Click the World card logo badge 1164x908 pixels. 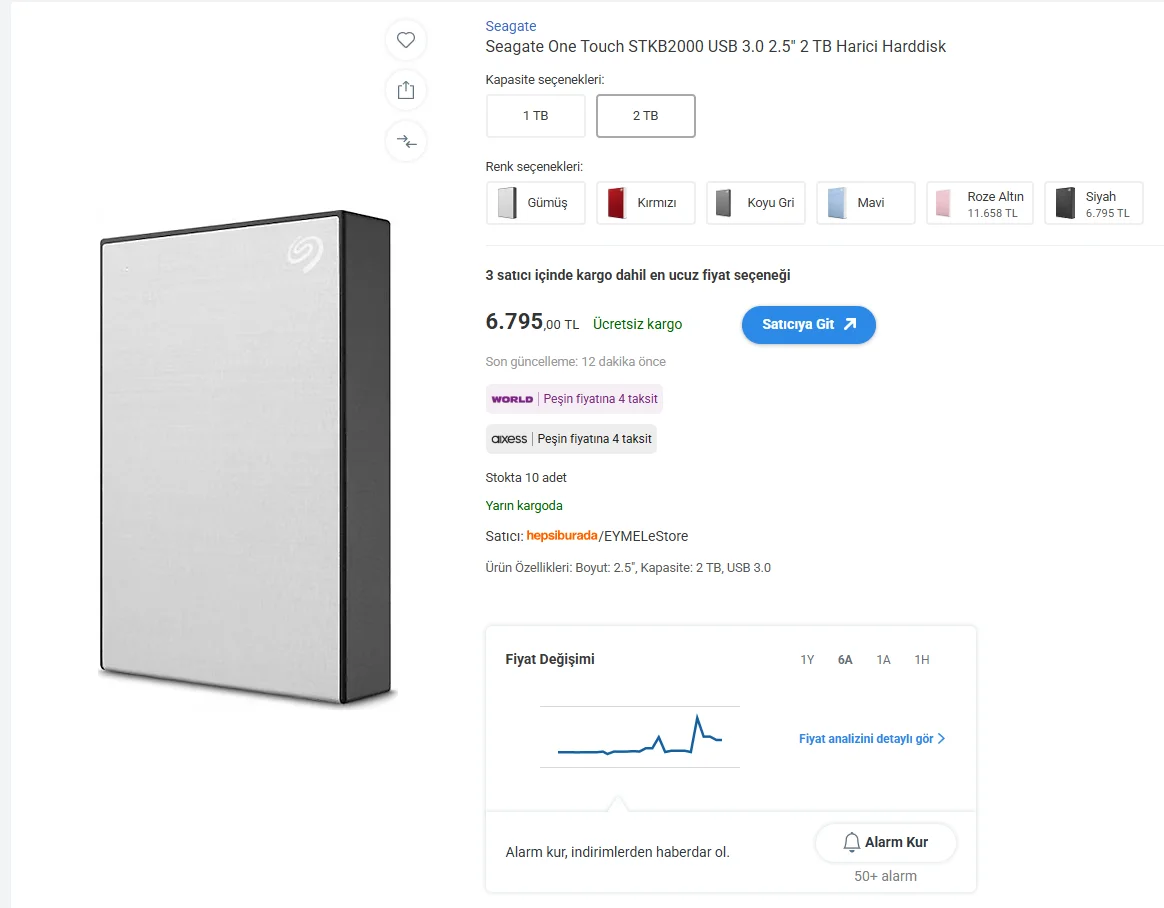[x=512, y=399]
